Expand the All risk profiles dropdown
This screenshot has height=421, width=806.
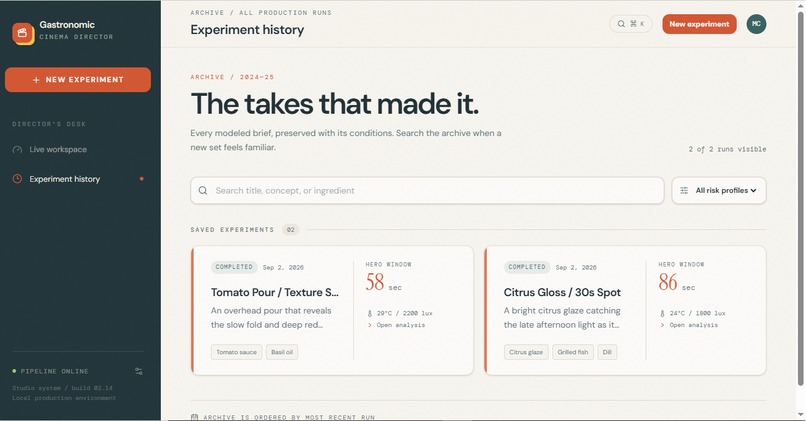tap(719, 190)
